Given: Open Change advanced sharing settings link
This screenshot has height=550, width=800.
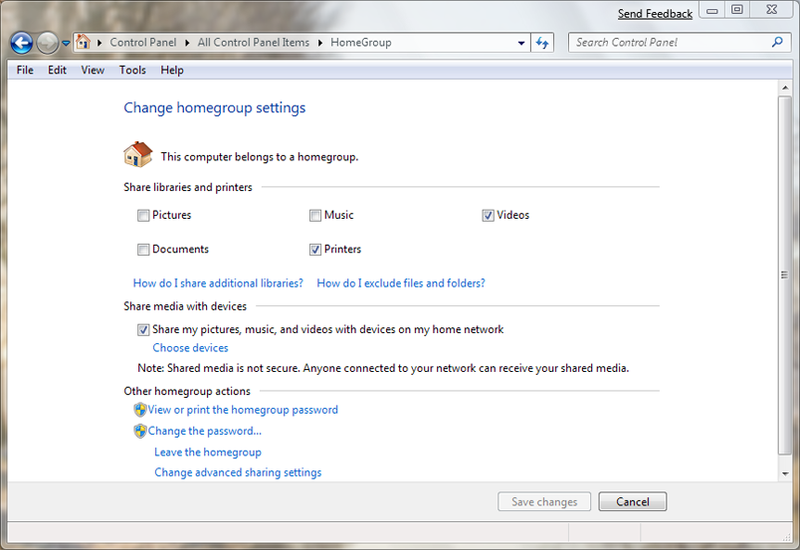Looking at the screenshot, I should [x=238, y=472].
